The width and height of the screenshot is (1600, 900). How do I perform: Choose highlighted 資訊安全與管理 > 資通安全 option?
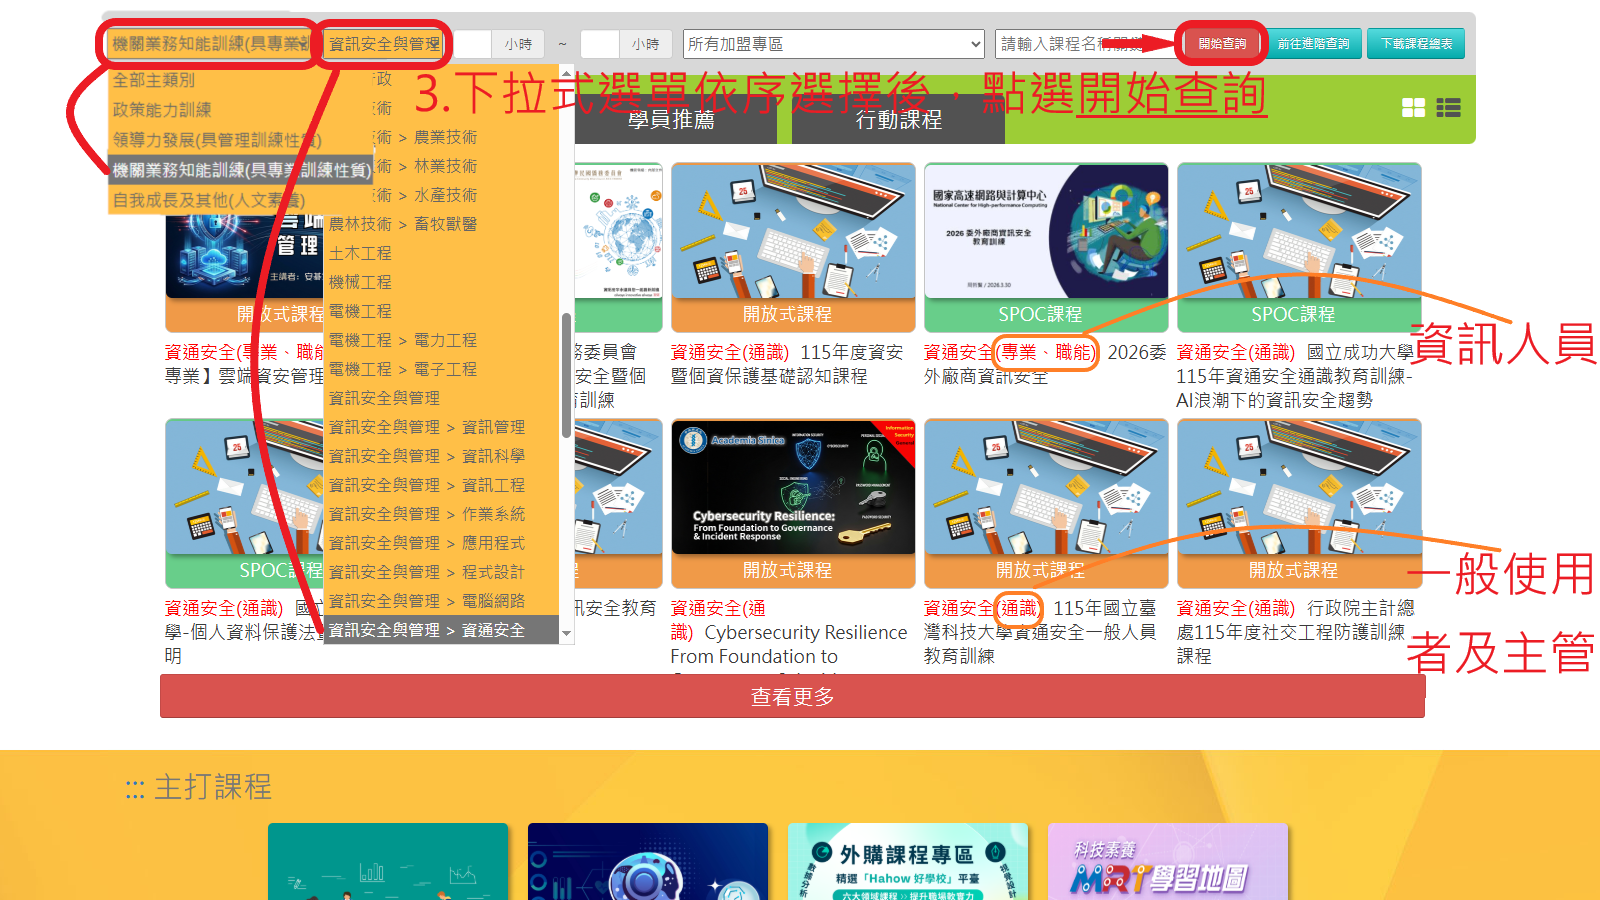point(441,630)
